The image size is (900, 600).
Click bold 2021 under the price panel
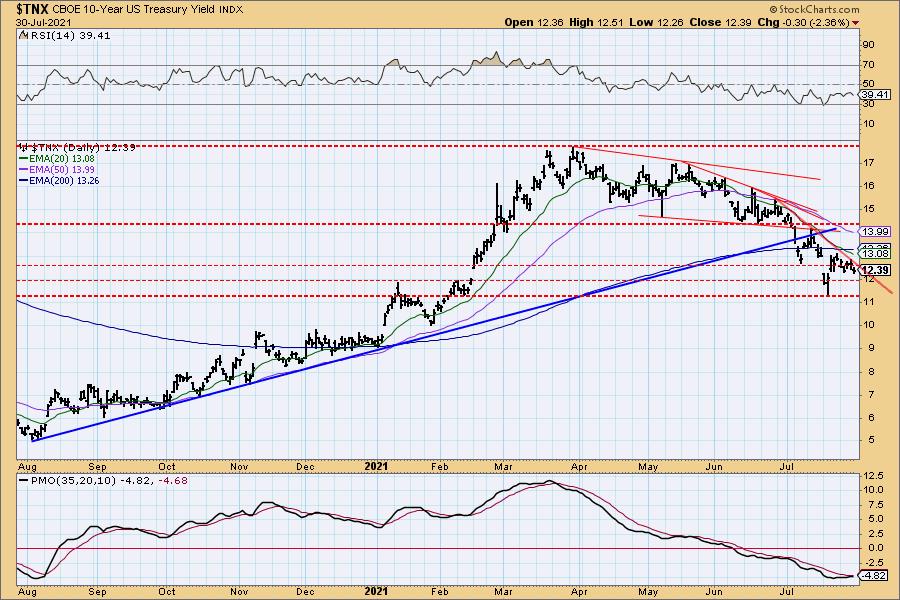[x=377, y=466]
